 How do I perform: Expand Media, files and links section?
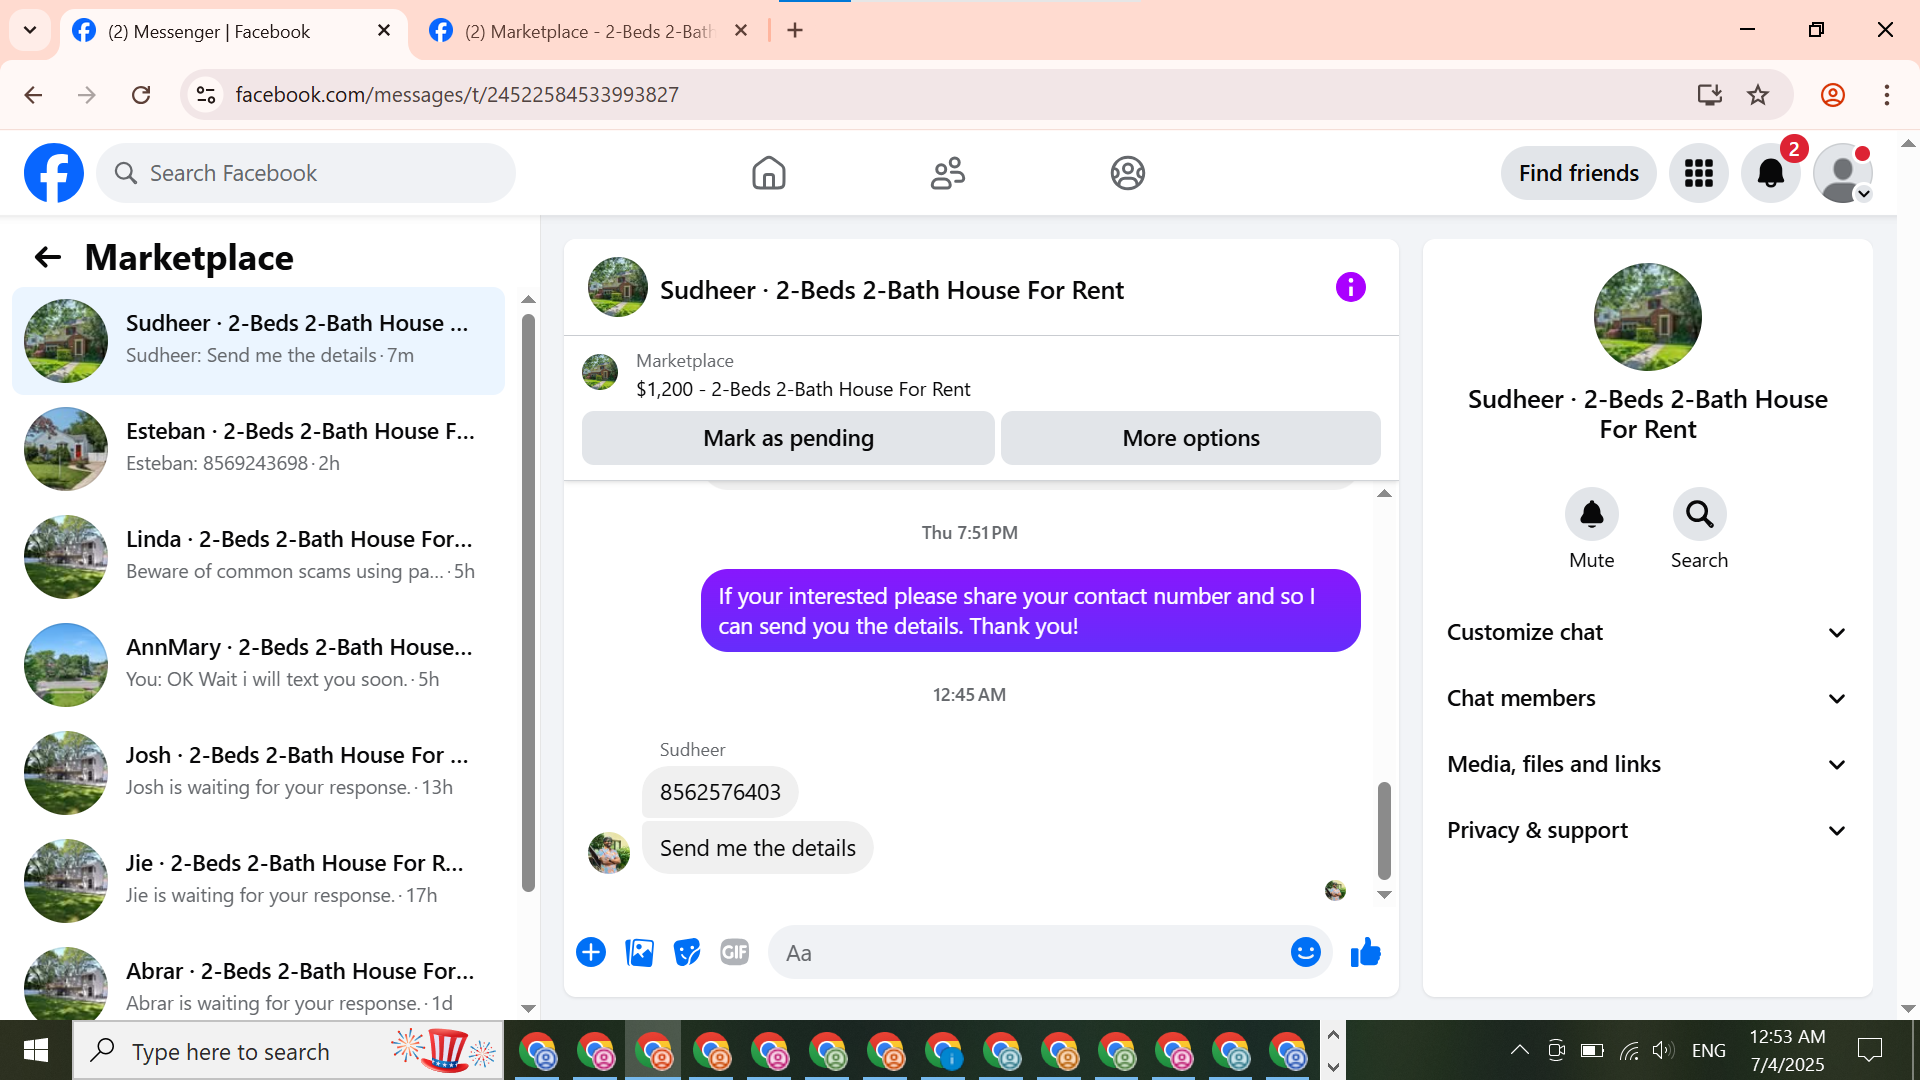click(1647, 765)
